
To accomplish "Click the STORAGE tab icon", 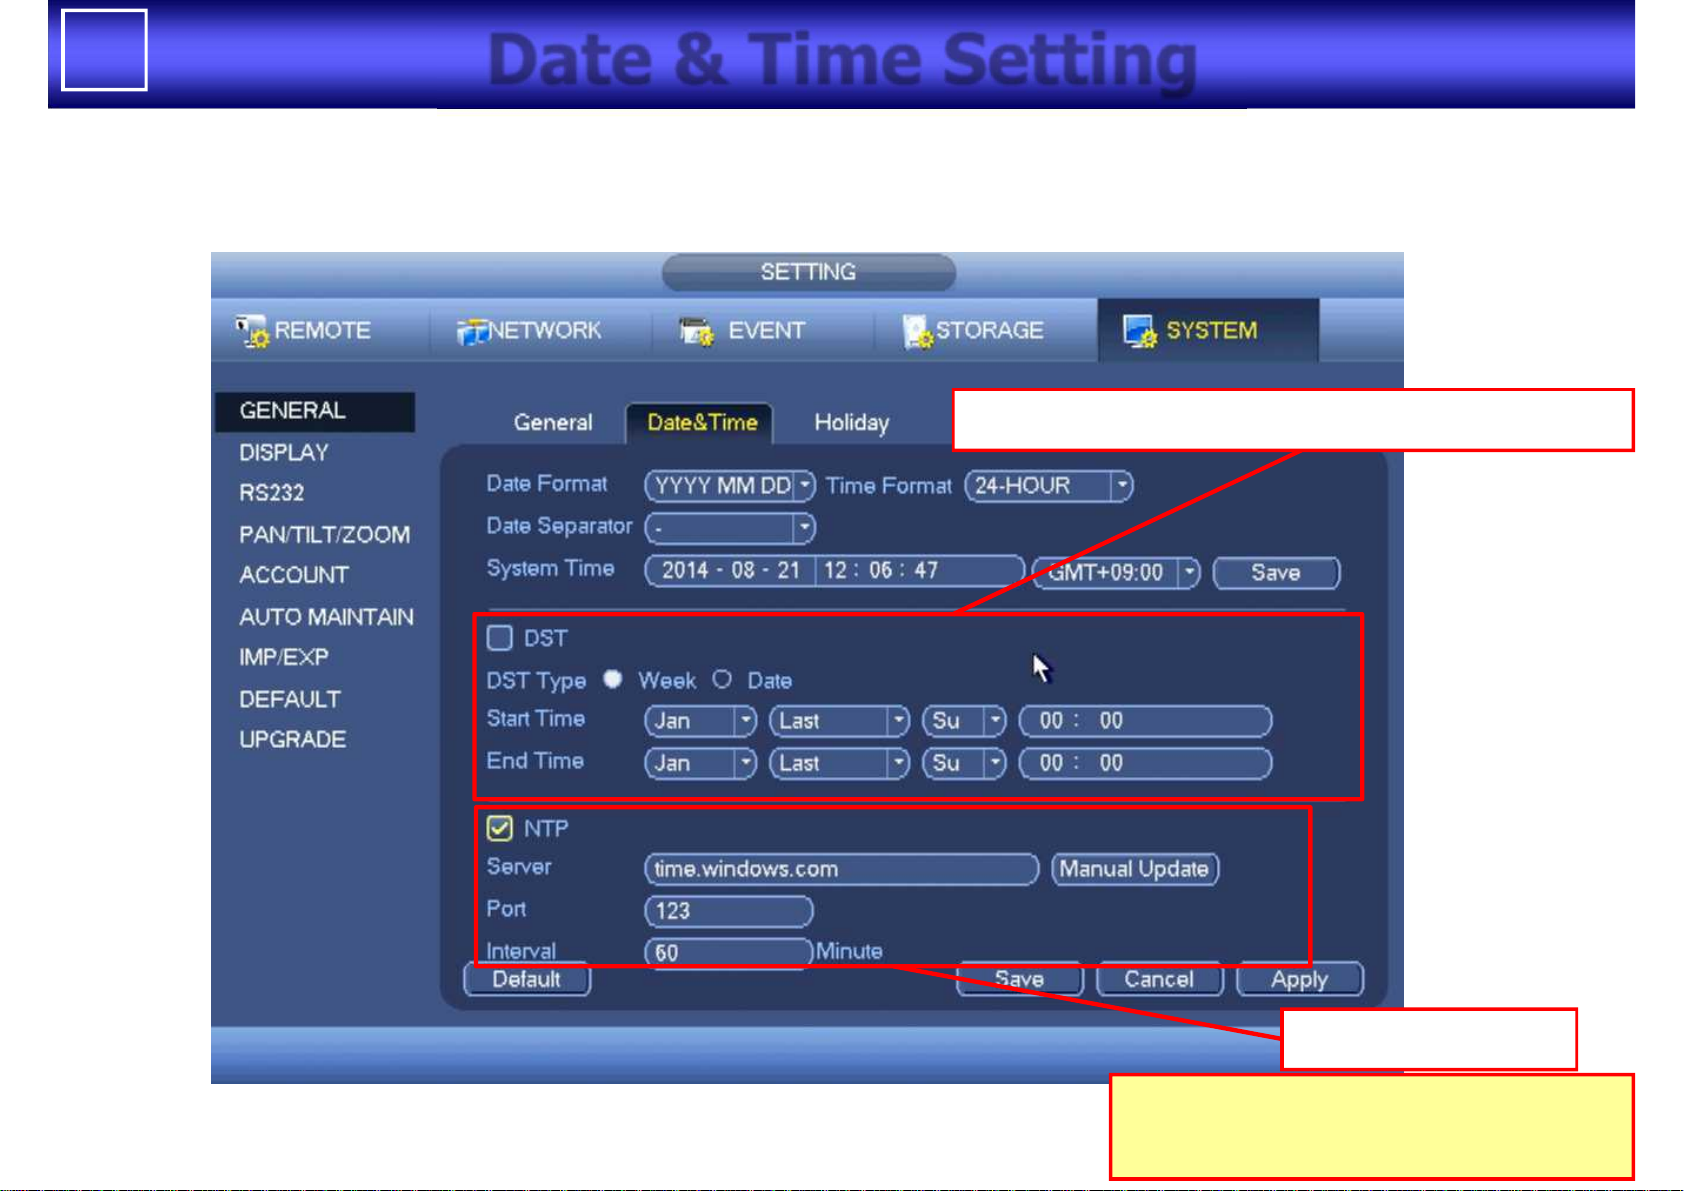I will pyautogui.click(x=917, y=331).
